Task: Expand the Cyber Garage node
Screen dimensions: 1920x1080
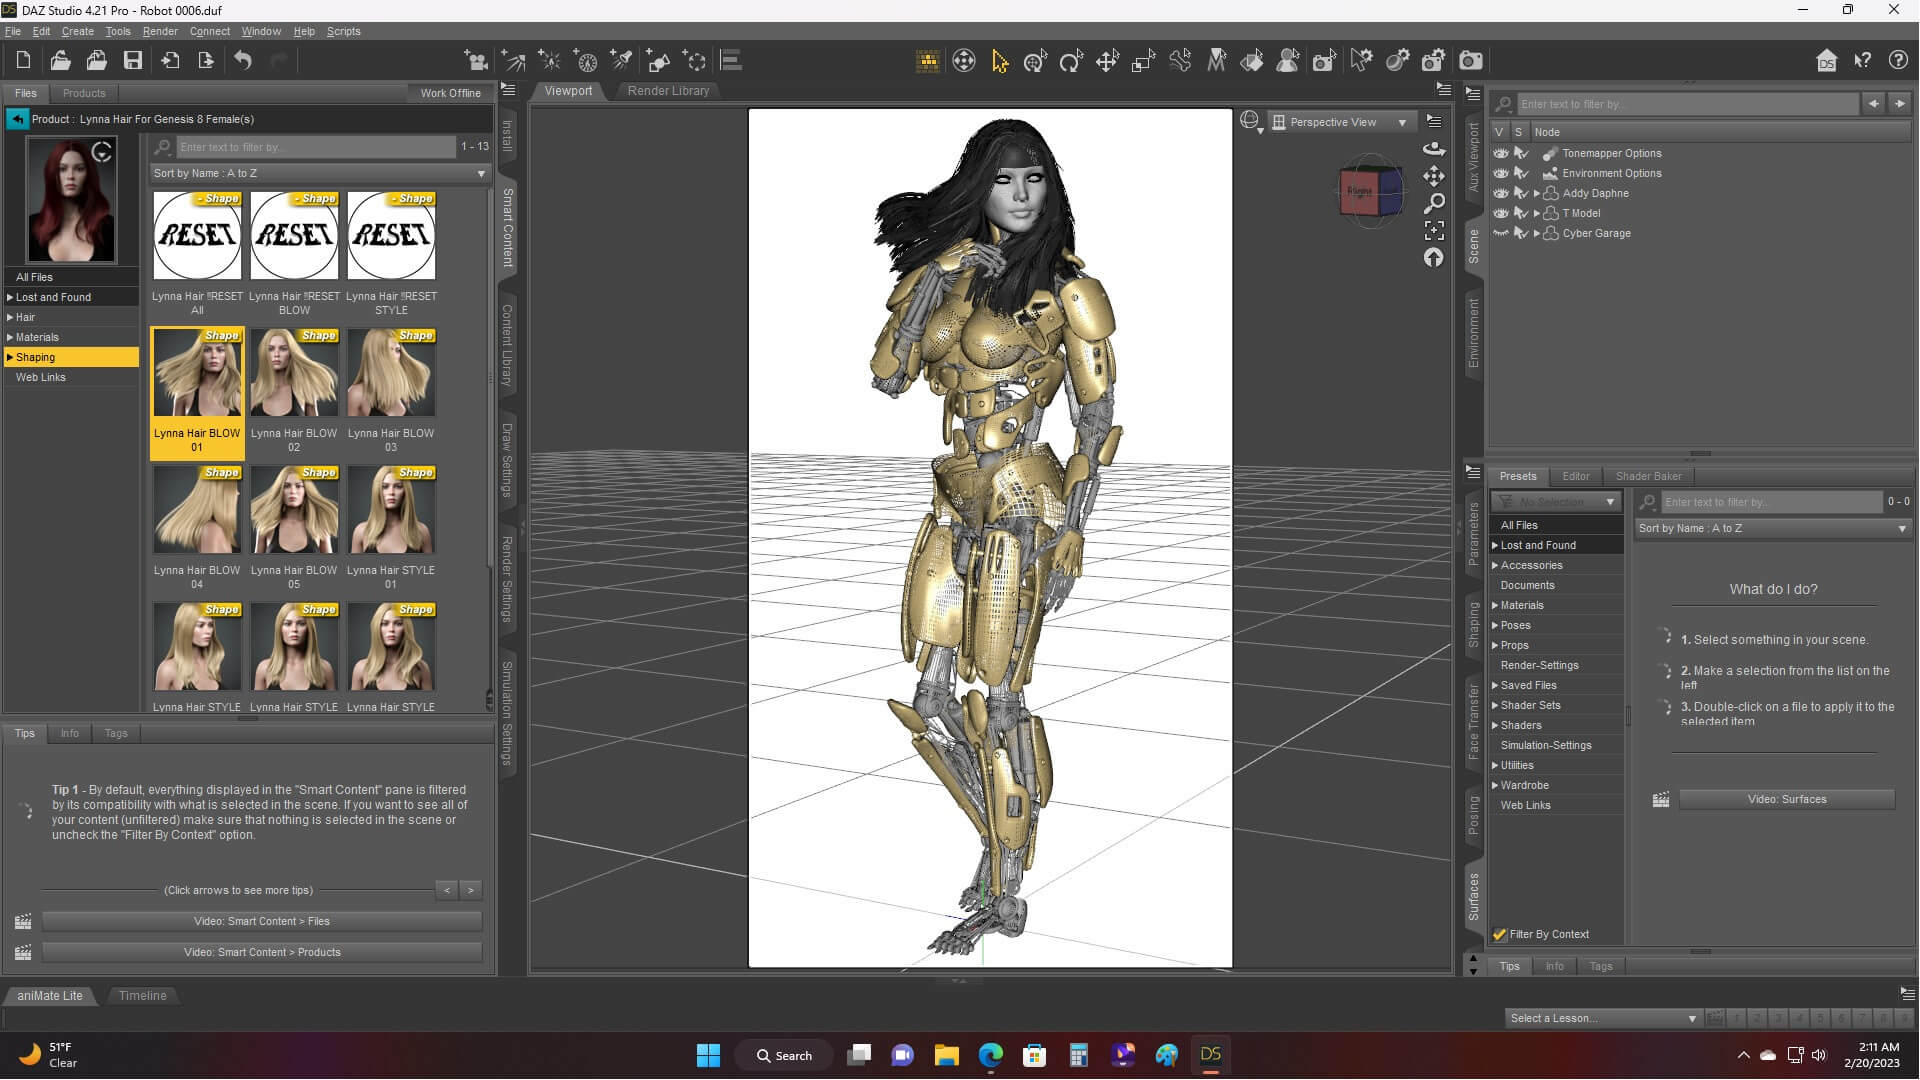Action: point(1536,234)
